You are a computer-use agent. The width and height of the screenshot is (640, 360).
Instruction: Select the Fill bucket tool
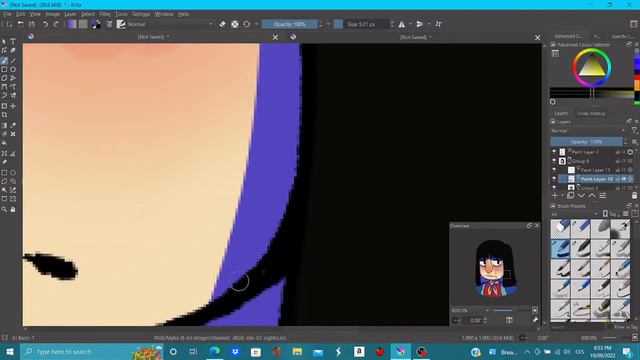(4, 143)
